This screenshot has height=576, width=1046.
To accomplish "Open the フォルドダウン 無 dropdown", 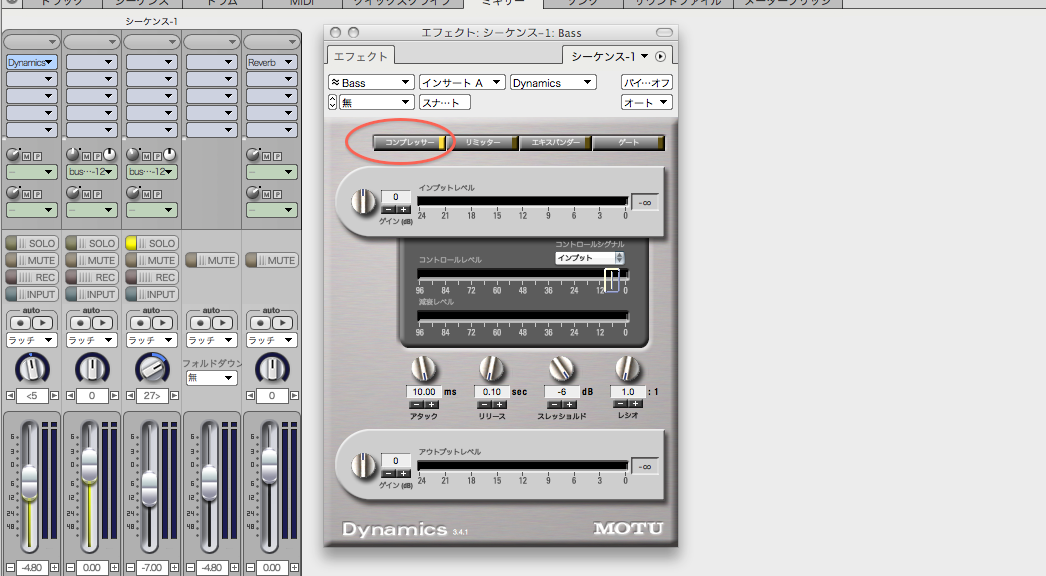I will click(211, 378).
